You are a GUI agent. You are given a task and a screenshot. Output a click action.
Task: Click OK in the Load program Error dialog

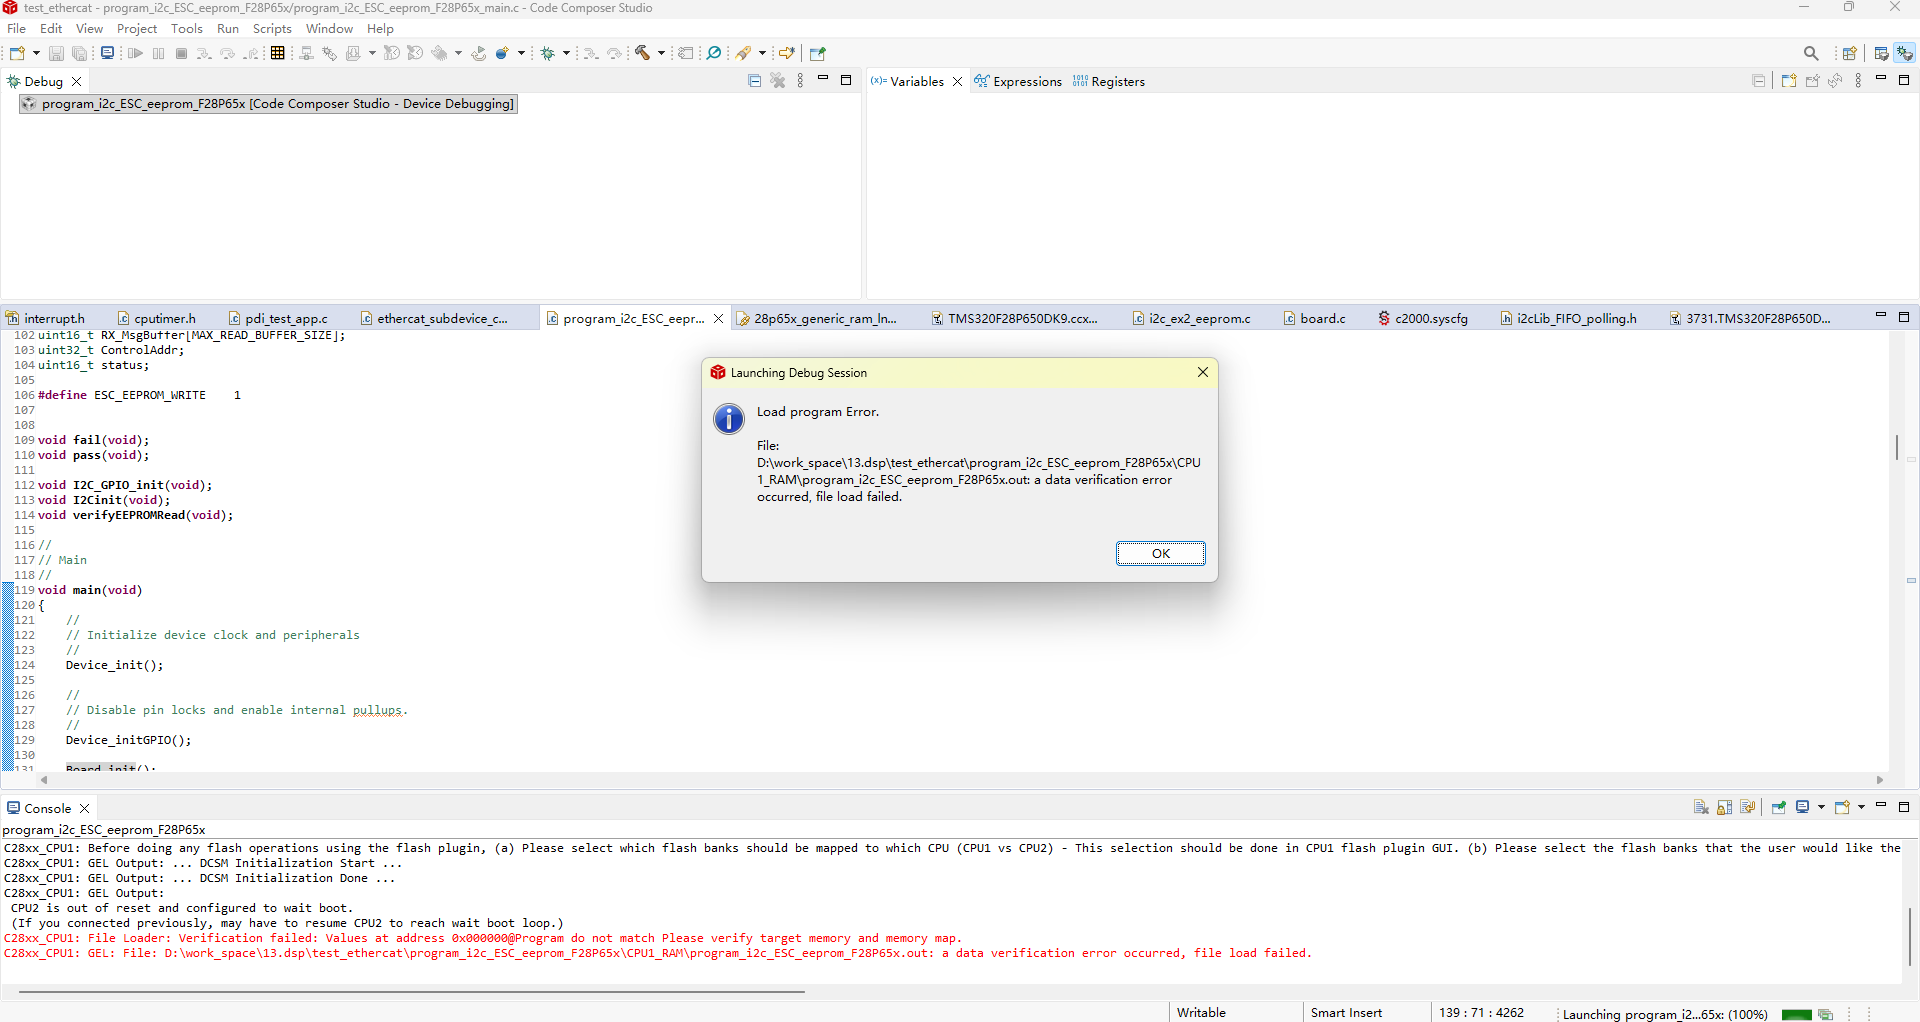coord(1160,554)
